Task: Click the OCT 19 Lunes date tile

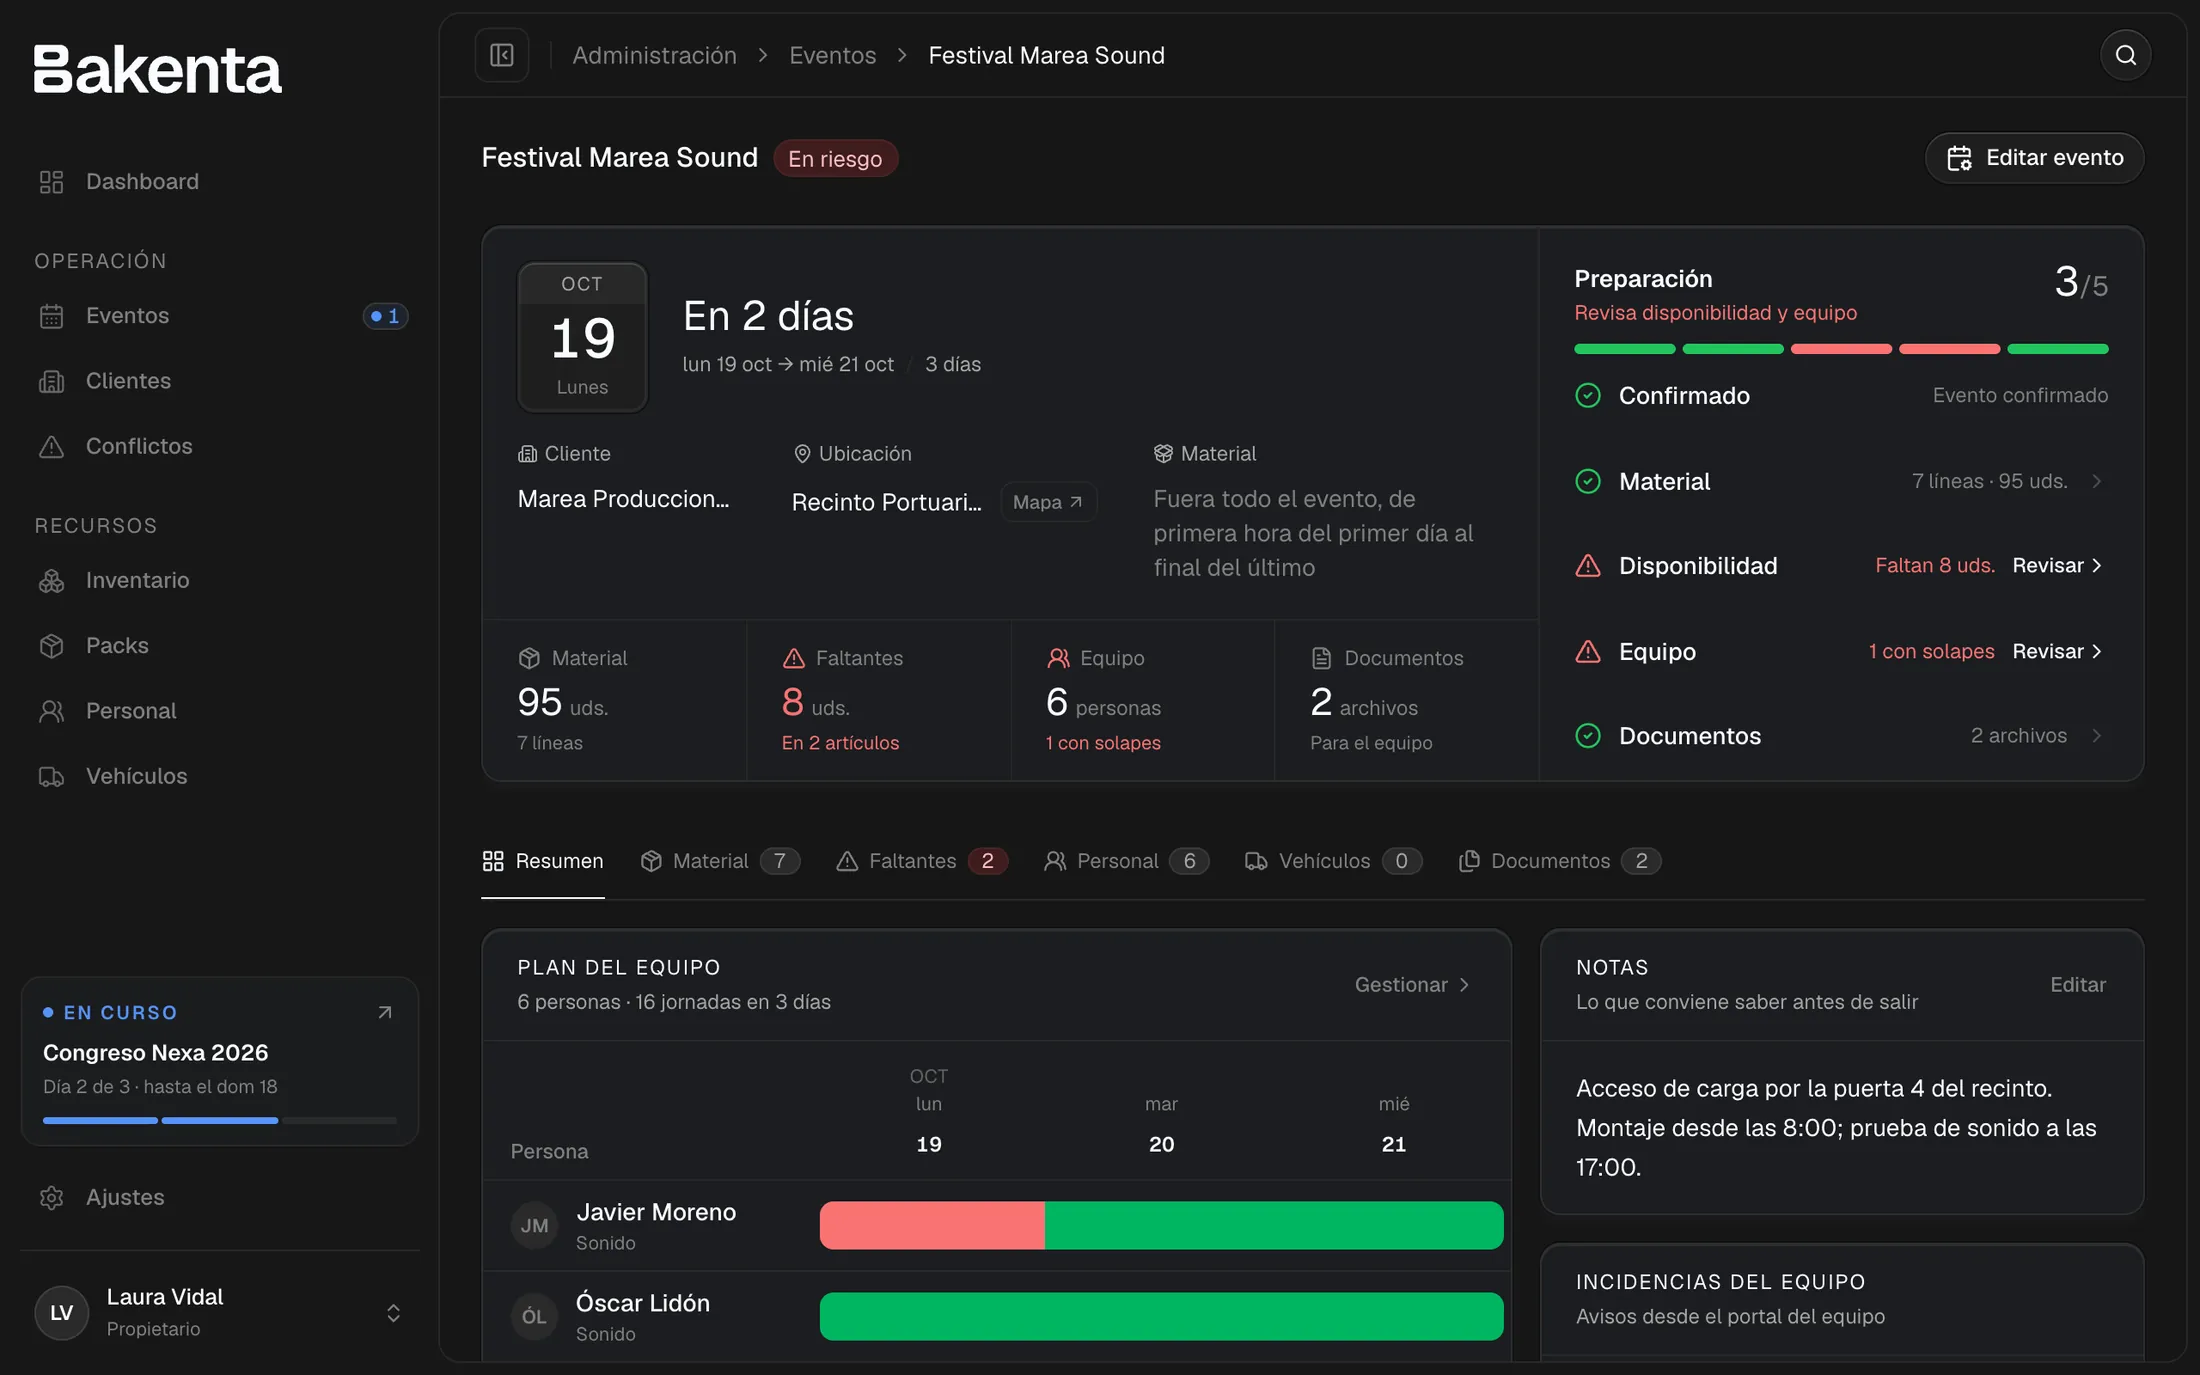Action: [582, 337]
